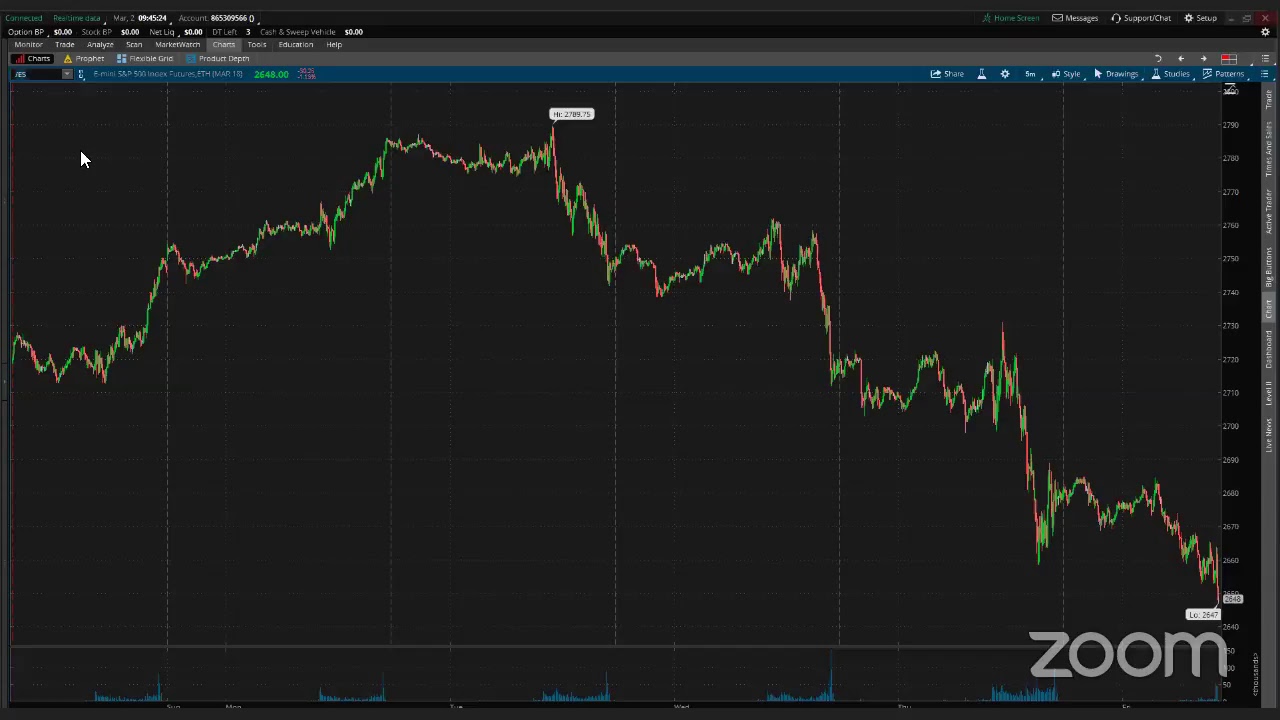Switch to the Monitor main tab
The image size is (1280, 720).
[x=28, y=44]
